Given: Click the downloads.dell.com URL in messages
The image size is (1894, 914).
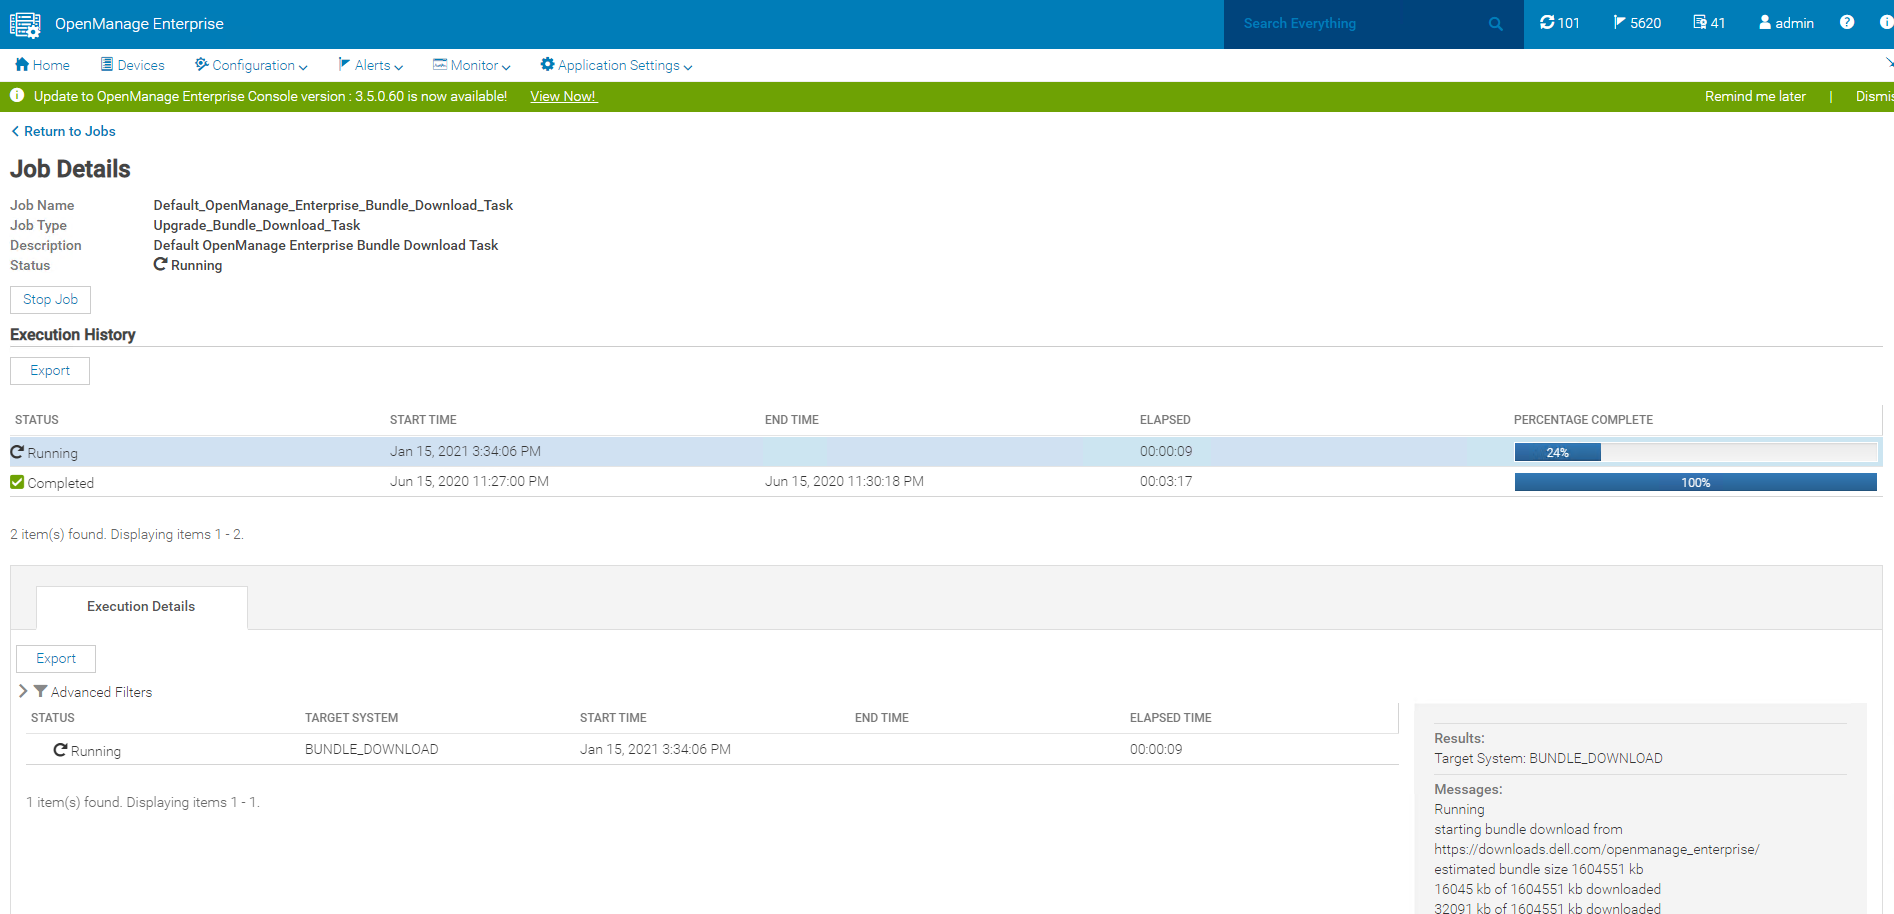Looking at the screenshot, I should click(x=1596, y=849).
